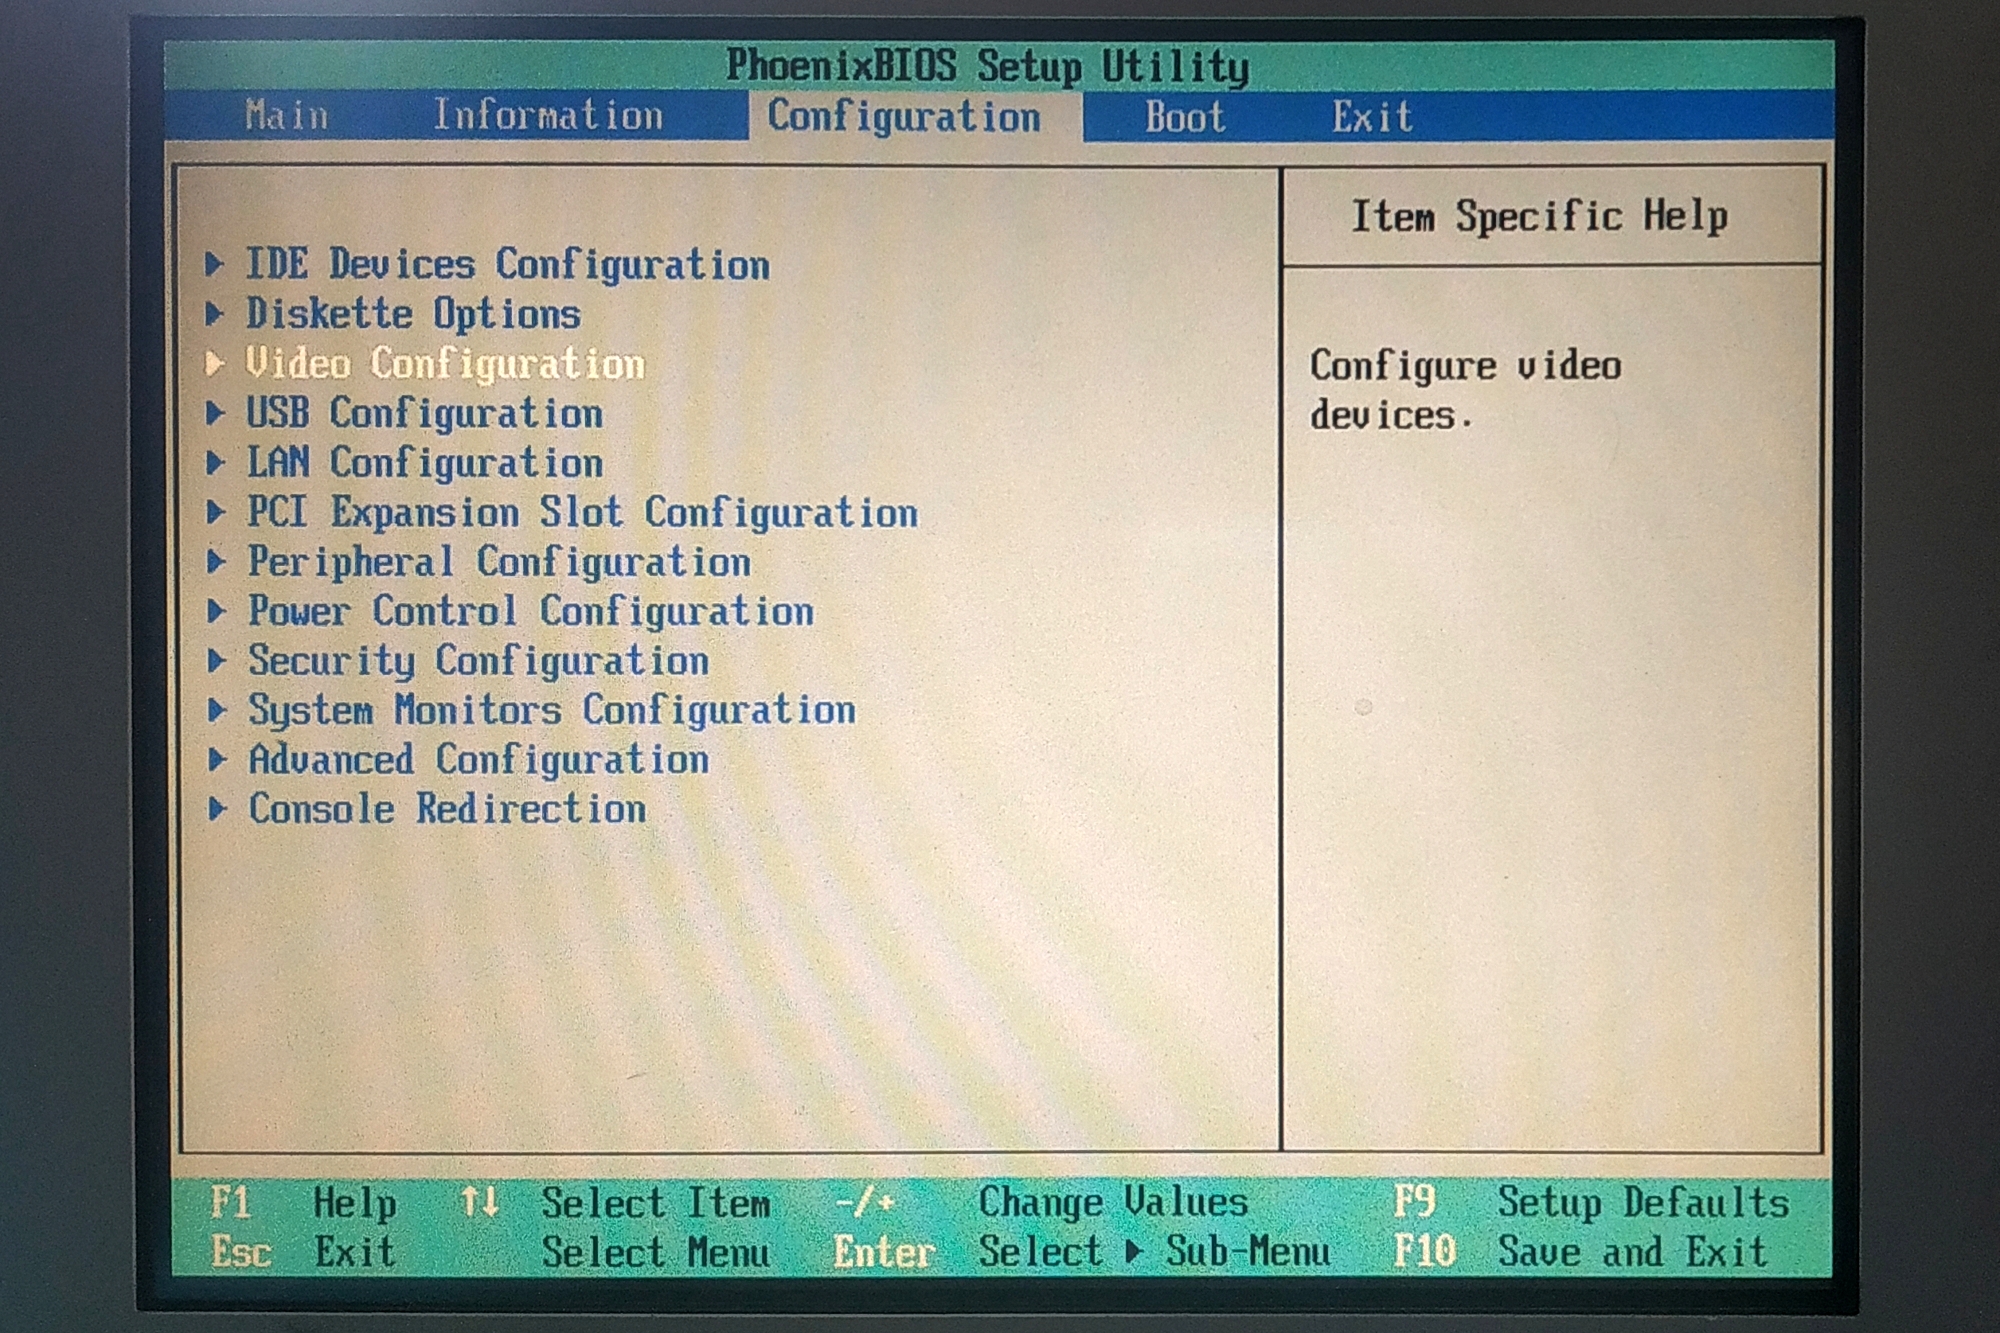Viewport: 2000px width, 1333px height.
Task: Click up/down arrows icon for Select Item
Action: click(x=479, y=1201)
